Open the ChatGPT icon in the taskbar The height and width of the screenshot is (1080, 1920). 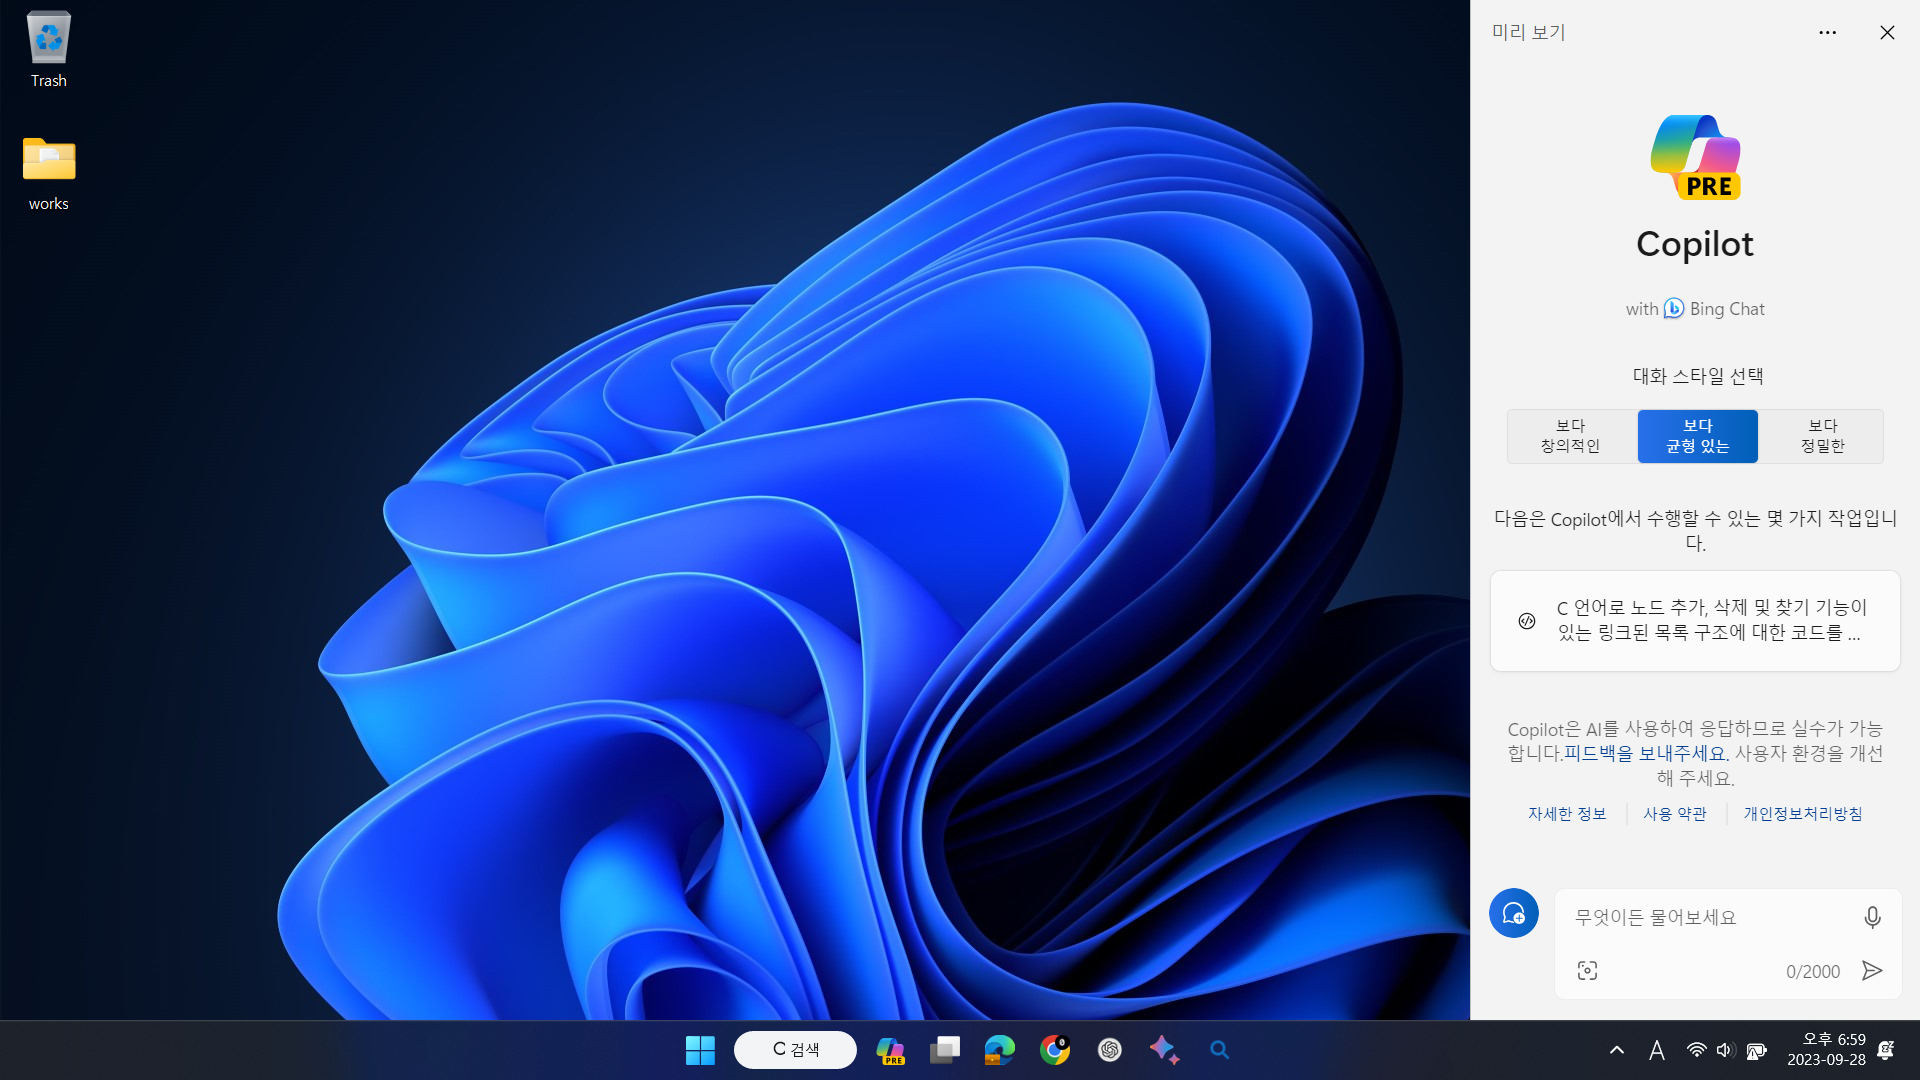coord(1109,1050)
